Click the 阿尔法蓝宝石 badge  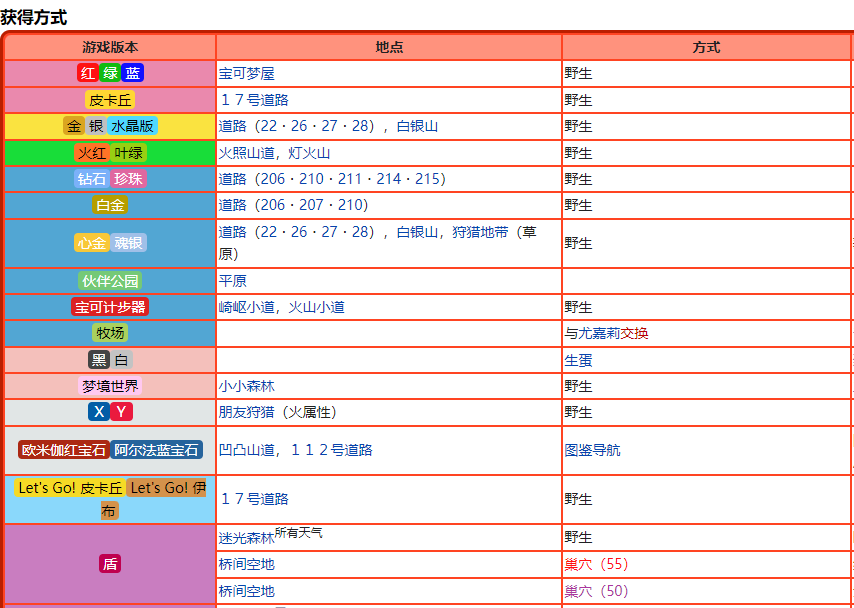point(156,450)
